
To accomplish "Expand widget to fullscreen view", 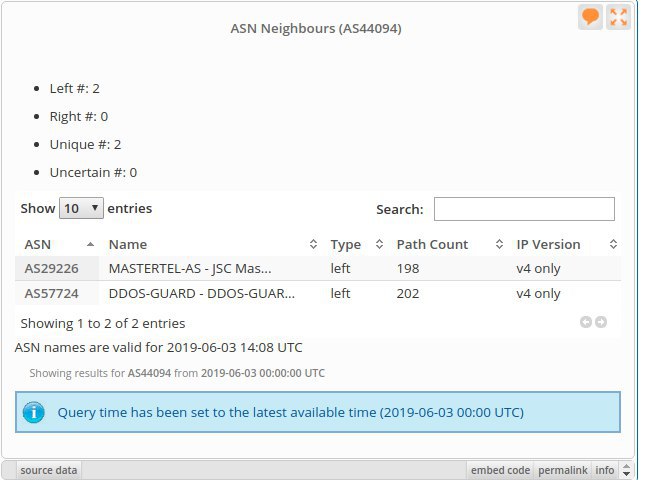I will [x=619, y=17].
